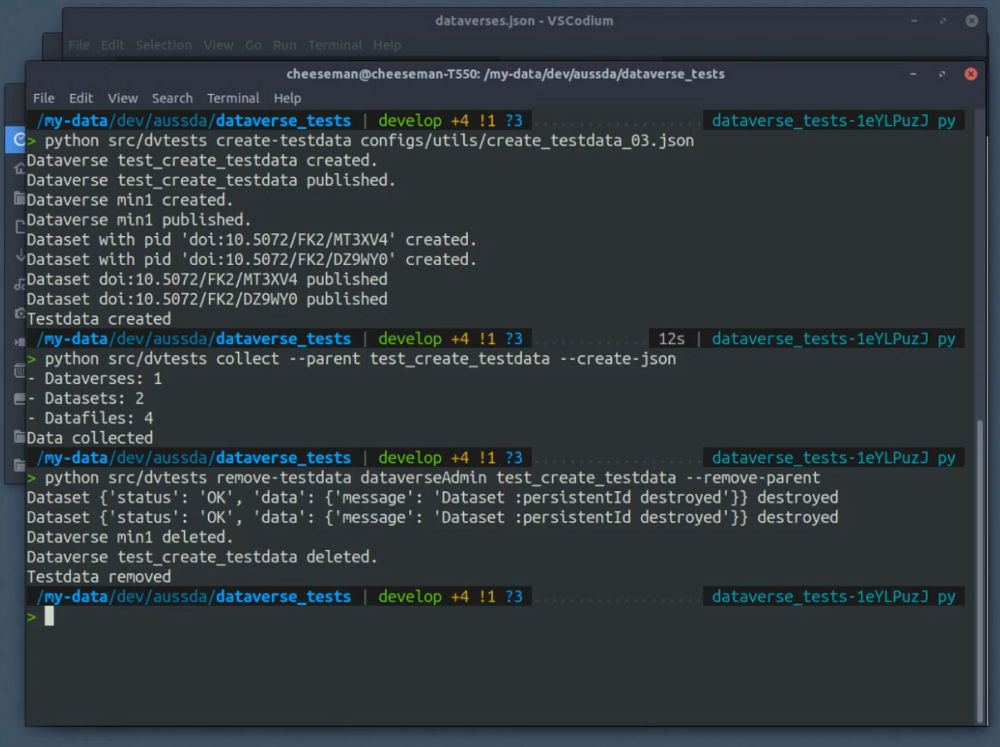This screenshot has height=747, width=1000.
Task: Click the terminal vertical scrollbar thumb
Action: coord(980,570)
